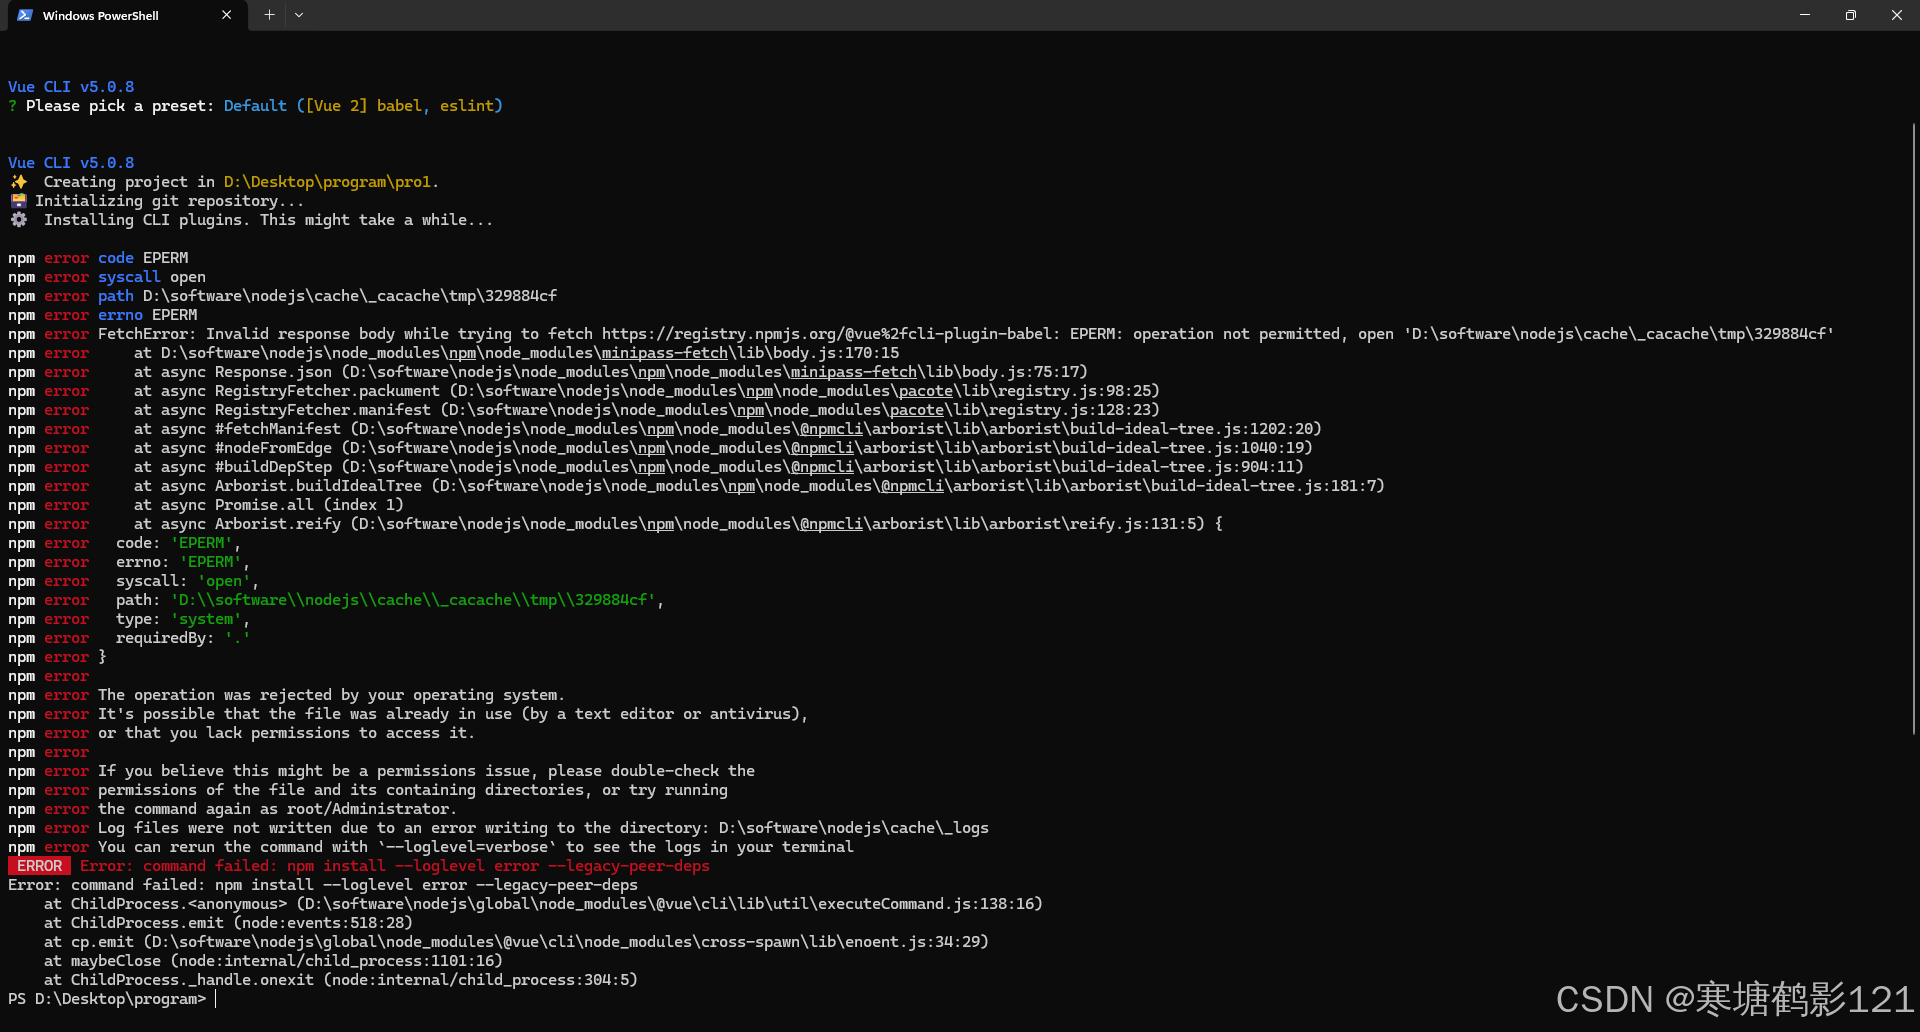Open a new tab with the plus icon
The width and height of the screenshot is (1920, 1032).
coord(268,15)
